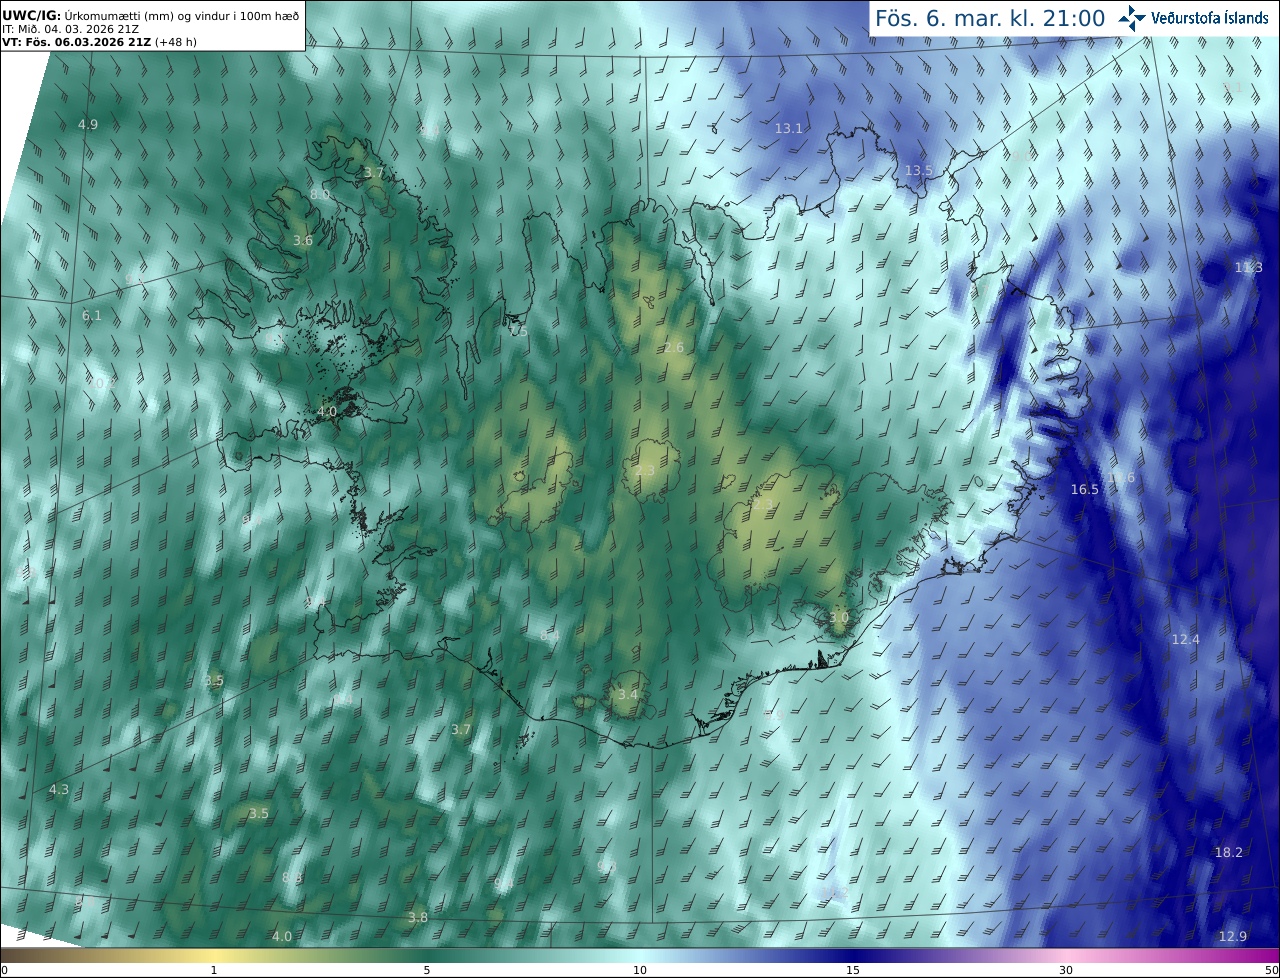Image resolution: width=1280 pixels, height=978 pixels.
Task: Click the 3.8 value on the map
Action: [418, 918]
